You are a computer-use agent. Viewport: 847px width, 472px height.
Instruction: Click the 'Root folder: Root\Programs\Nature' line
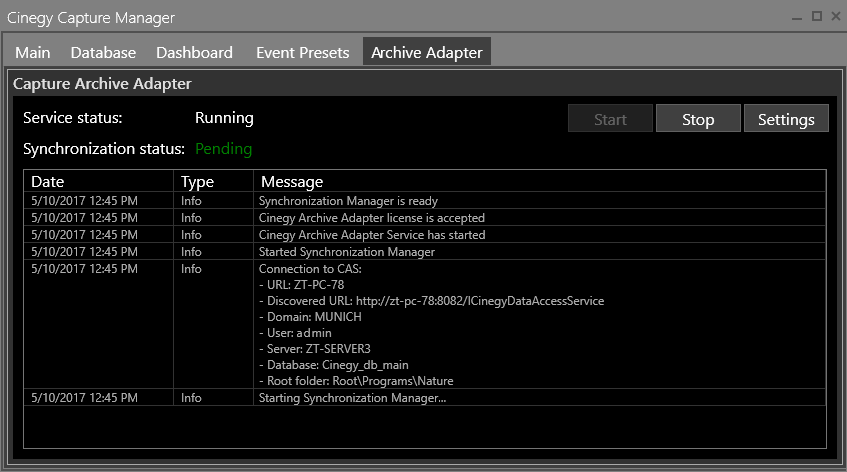click(x=356, y=381)
